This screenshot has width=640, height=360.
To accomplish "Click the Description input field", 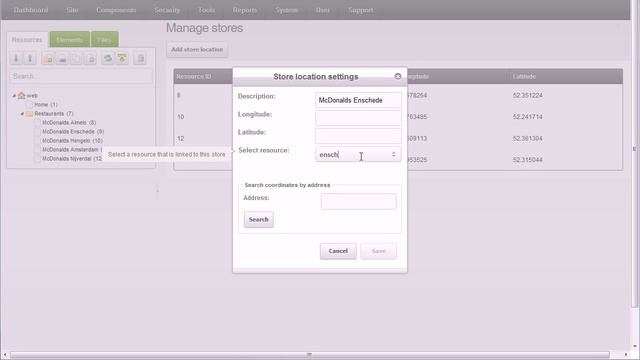I will (x=358, y=100).
